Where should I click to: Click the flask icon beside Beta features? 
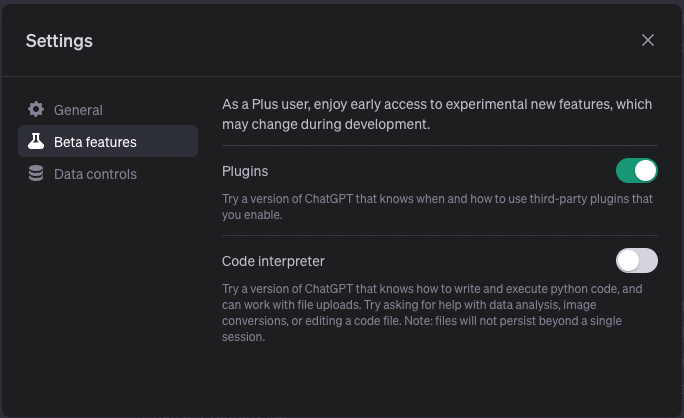[x=36, y=141]
